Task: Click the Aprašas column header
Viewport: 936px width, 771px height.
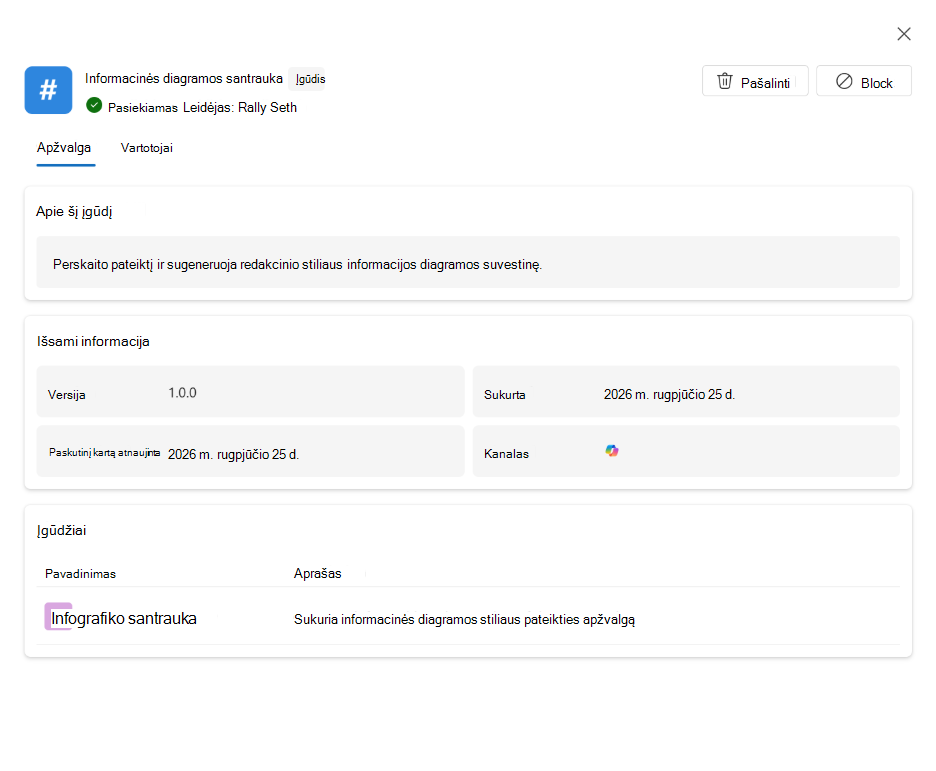Action: tap(318, 573)
